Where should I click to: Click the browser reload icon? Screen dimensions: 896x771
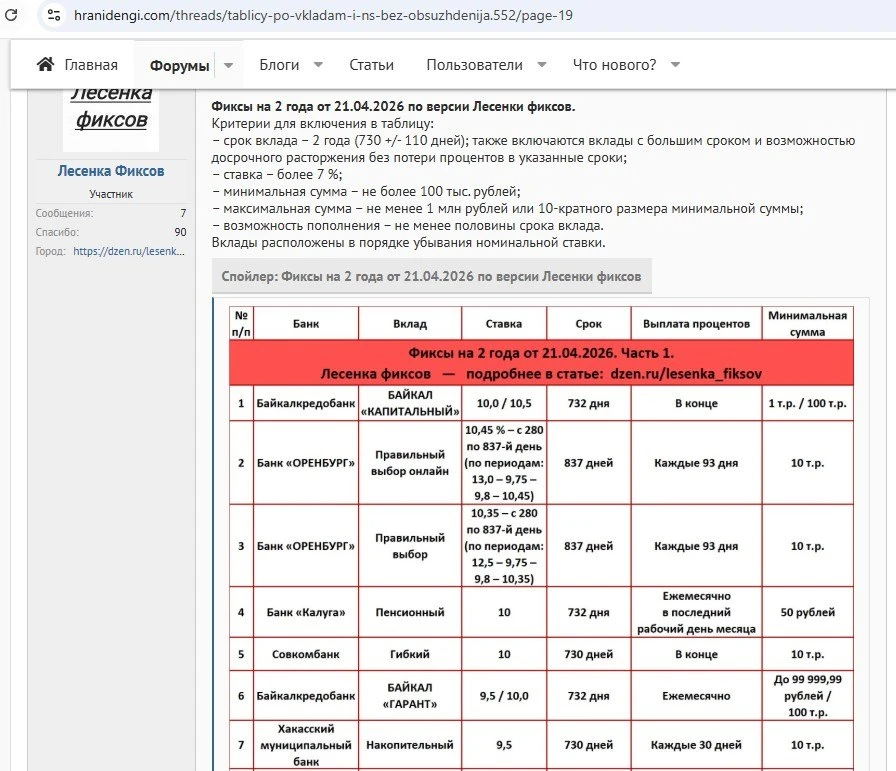(x=11, y=15)
